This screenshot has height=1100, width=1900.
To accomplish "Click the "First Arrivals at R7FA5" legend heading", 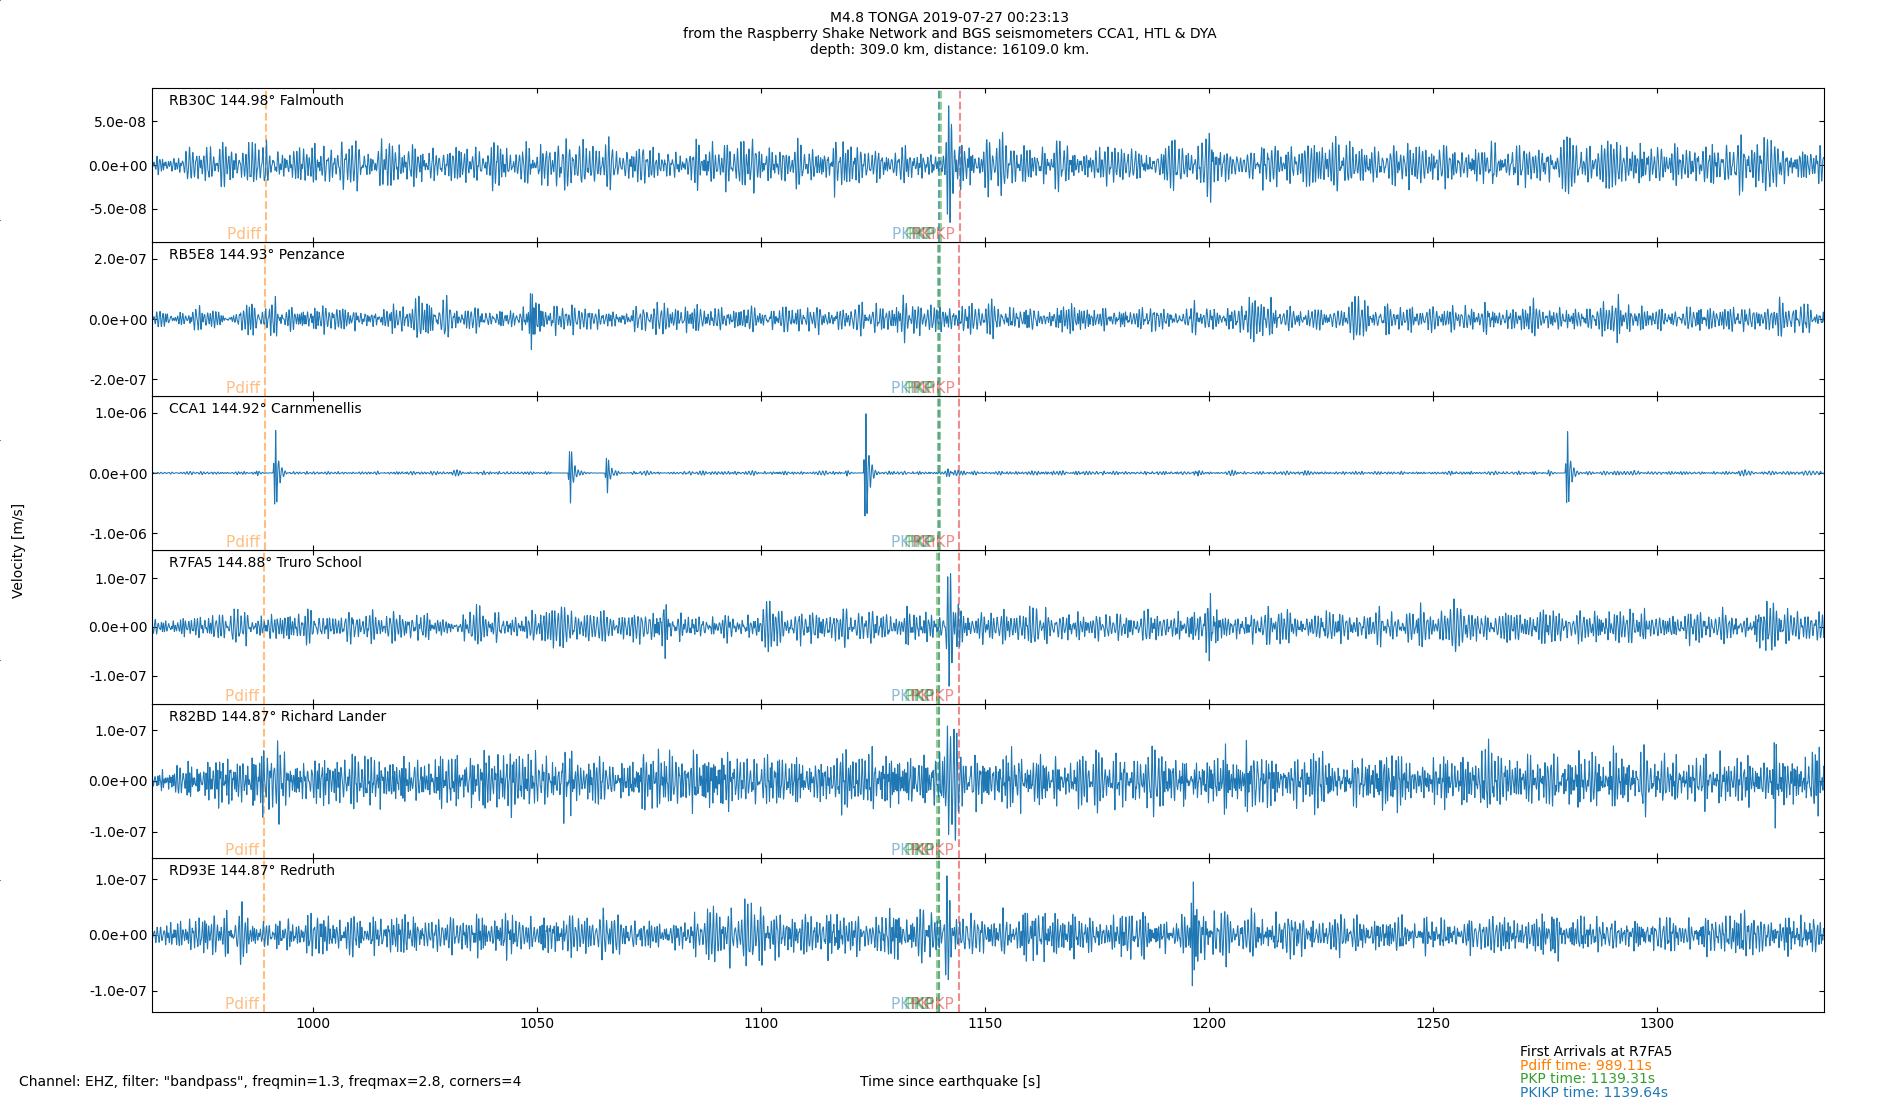I will click(x=1596, y=1051).
